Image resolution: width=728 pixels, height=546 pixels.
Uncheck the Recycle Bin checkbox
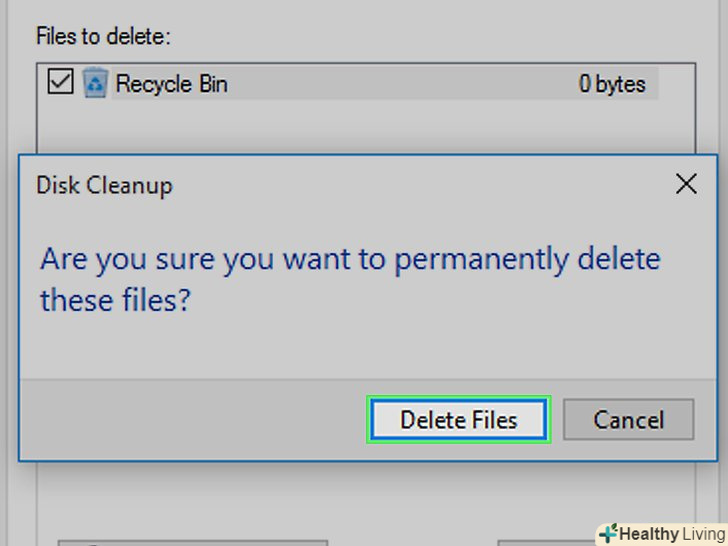click(60, 83)
